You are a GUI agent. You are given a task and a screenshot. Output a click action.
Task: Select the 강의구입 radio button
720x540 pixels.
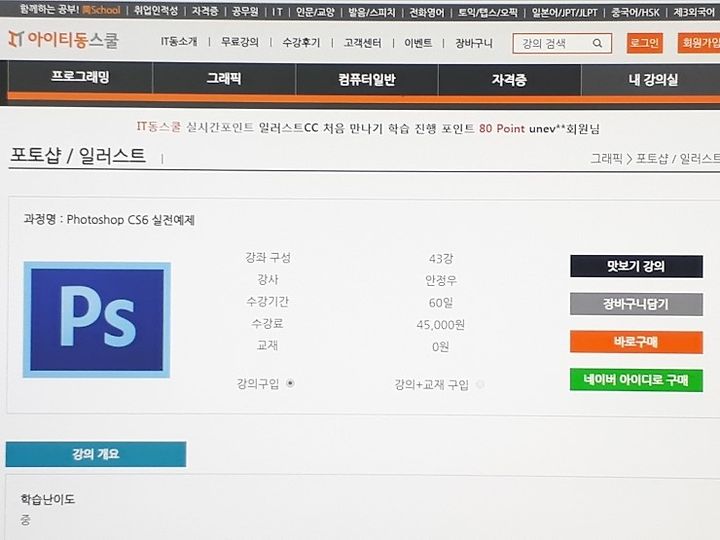tap(290, 383)
